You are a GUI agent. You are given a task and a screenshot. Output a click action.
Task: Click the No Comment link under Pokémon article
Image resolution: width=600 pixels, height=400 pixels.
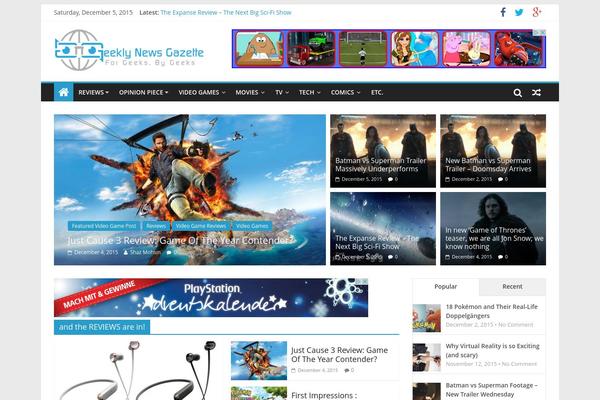pos(516,325)
